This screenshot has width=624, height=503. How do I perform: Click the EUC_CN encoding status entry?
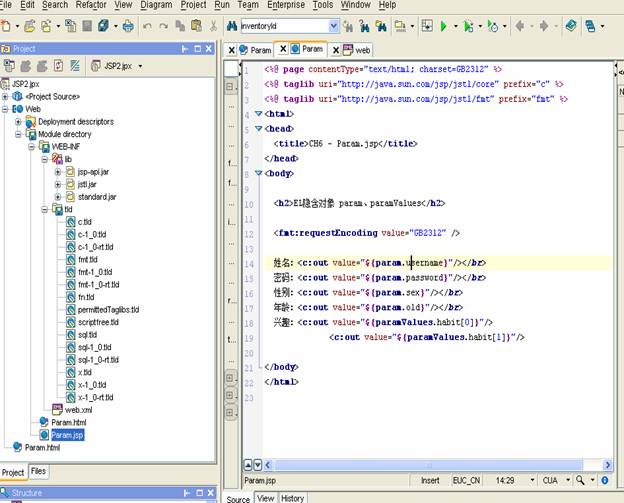tap(466, 480)
